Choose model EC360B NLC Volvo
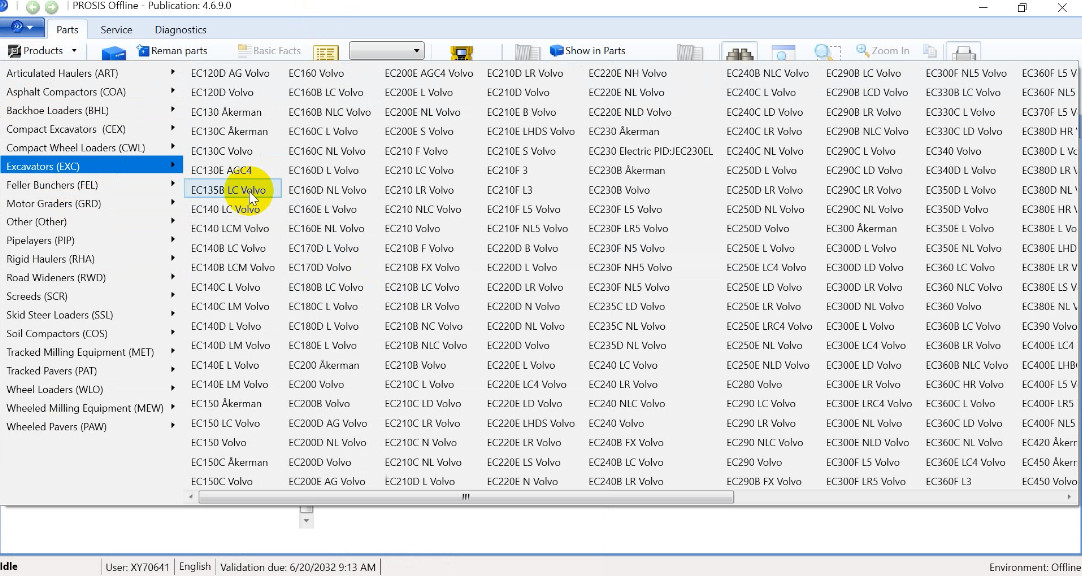 (967, 365)
